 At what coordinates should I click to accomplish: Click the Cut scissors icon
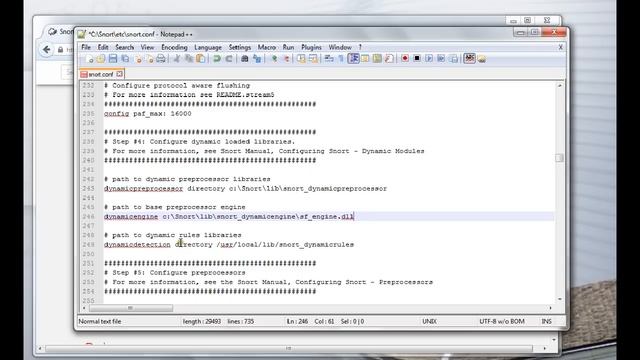(x=177, y=59)
